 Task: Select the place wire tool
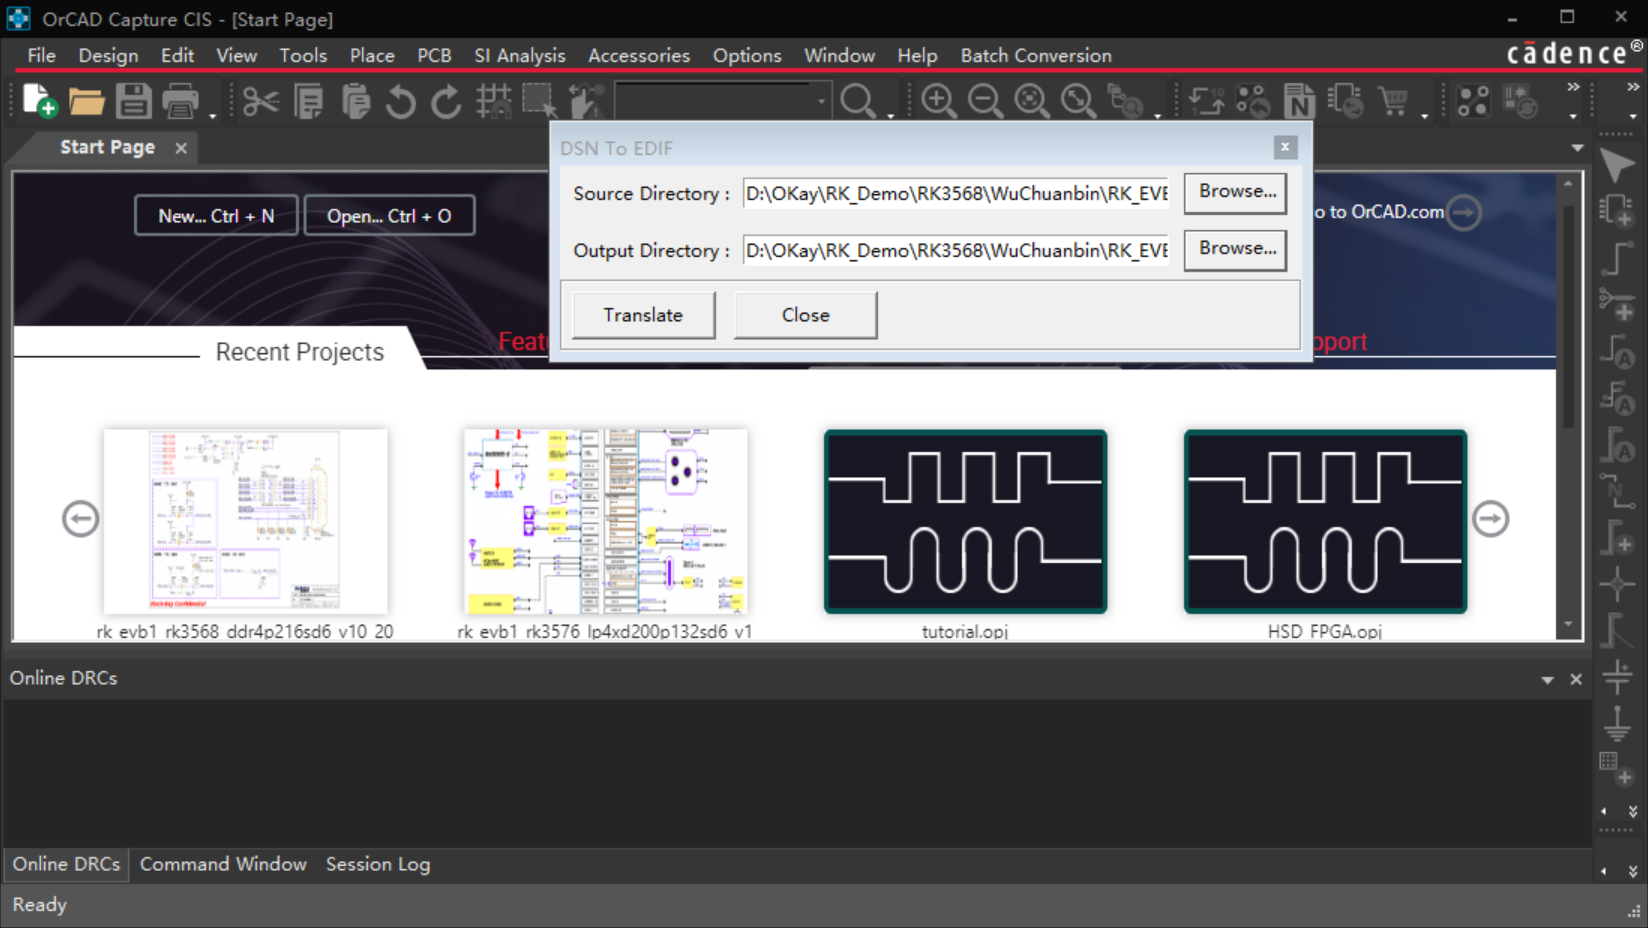(1617, 258)
